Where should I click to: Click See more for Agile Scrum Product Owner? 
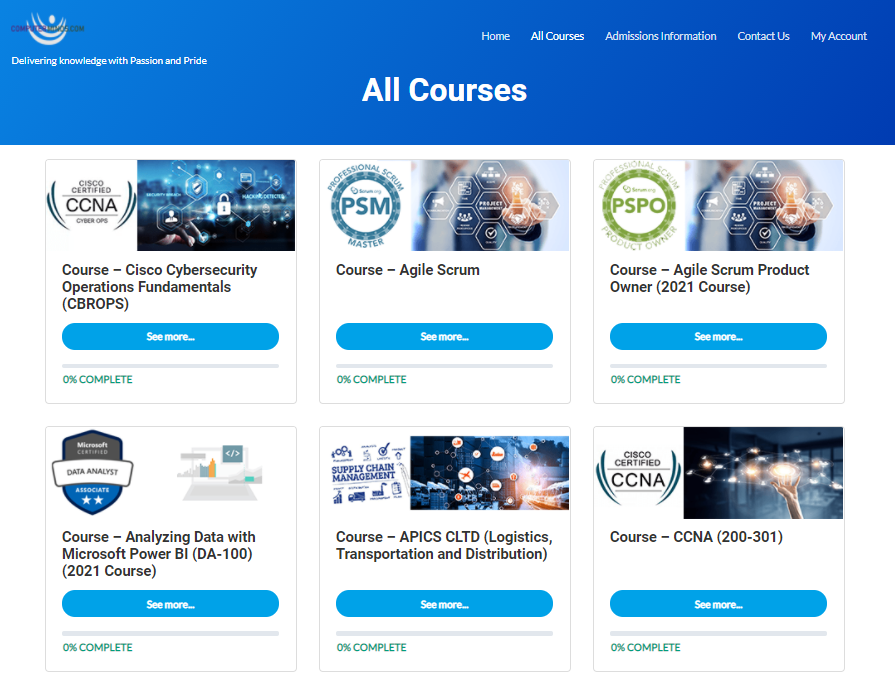point(718,336)
